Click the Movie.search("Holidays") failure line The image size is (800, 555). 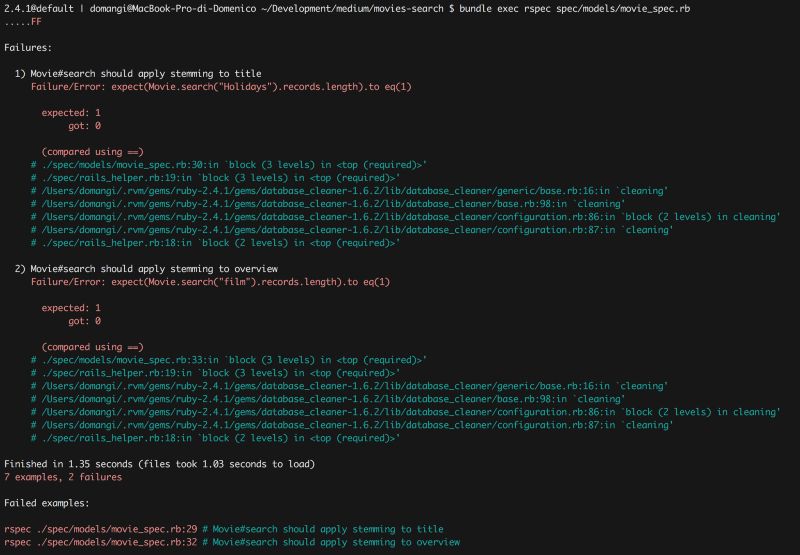[x=221, y=87]
